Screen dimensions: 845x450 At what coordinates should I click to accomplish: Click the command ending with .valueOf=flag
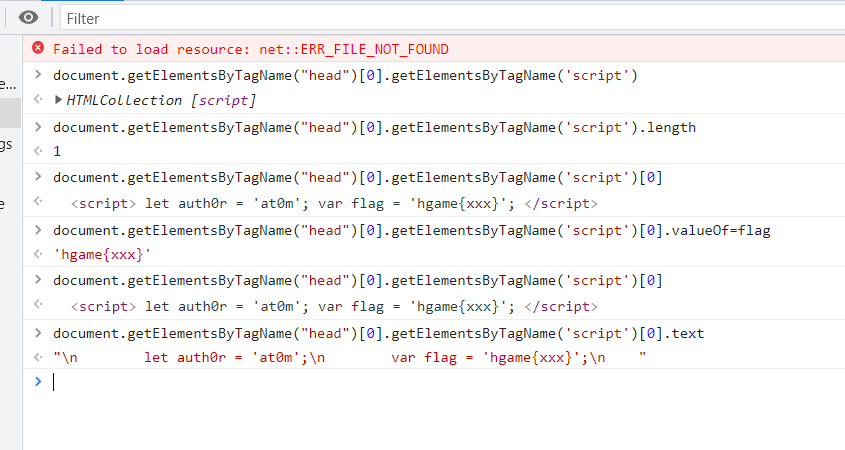pyautogui.click(x=411, y=231)
